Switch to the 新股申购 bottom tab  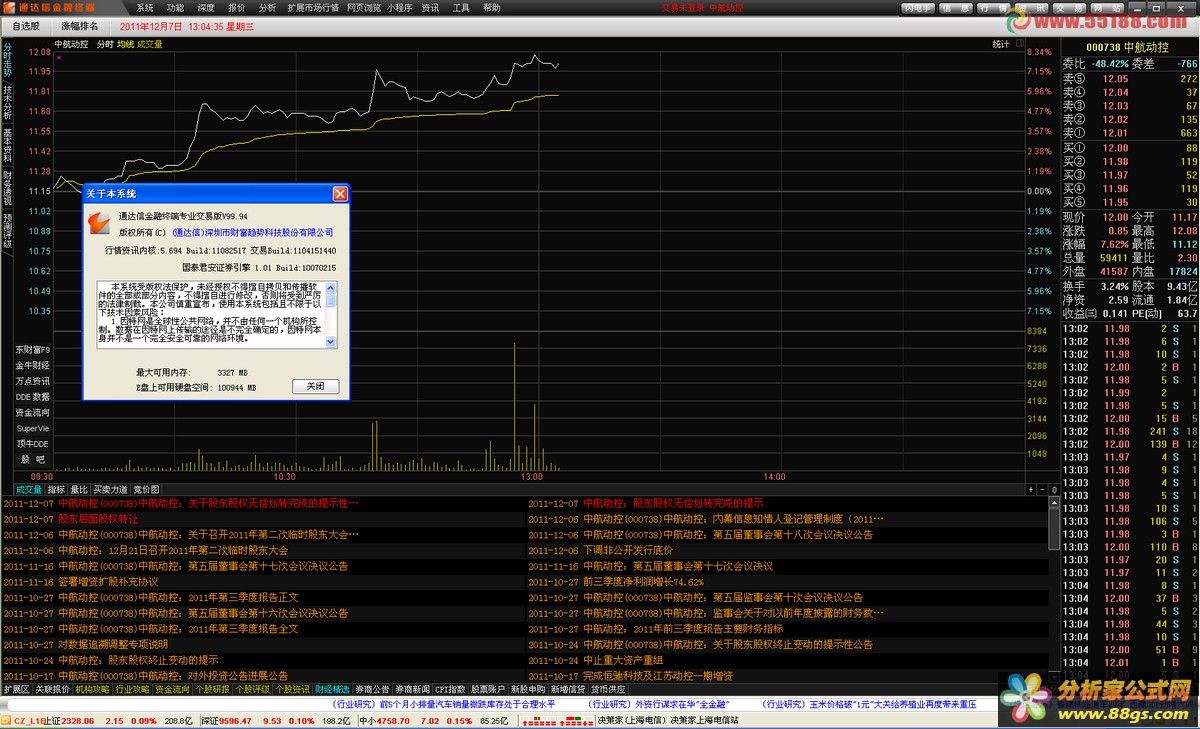pyautogui.click(x=527, y=690)
